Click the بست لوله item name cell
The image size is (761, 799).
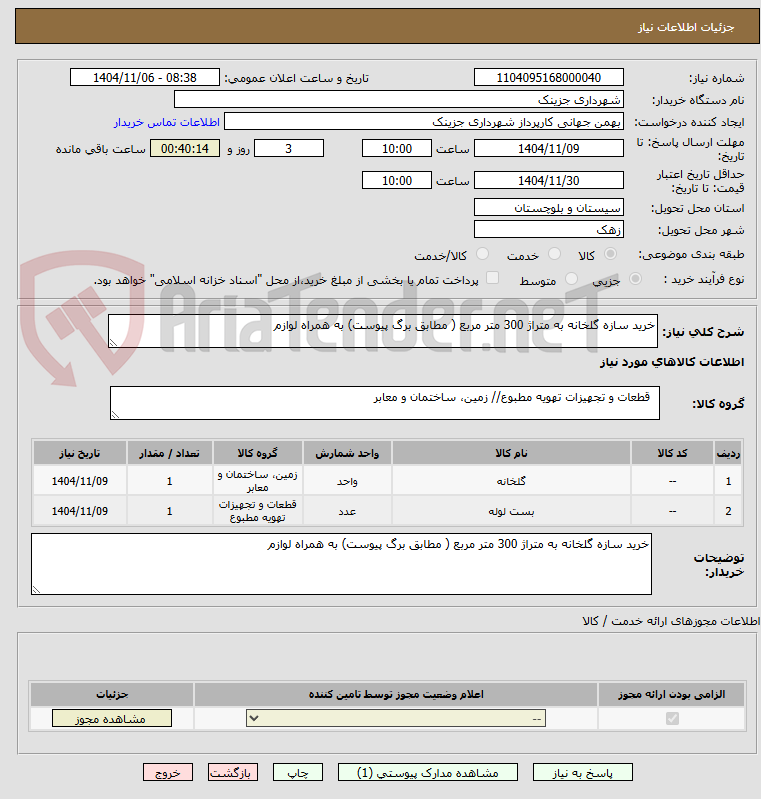pos(511,511)
